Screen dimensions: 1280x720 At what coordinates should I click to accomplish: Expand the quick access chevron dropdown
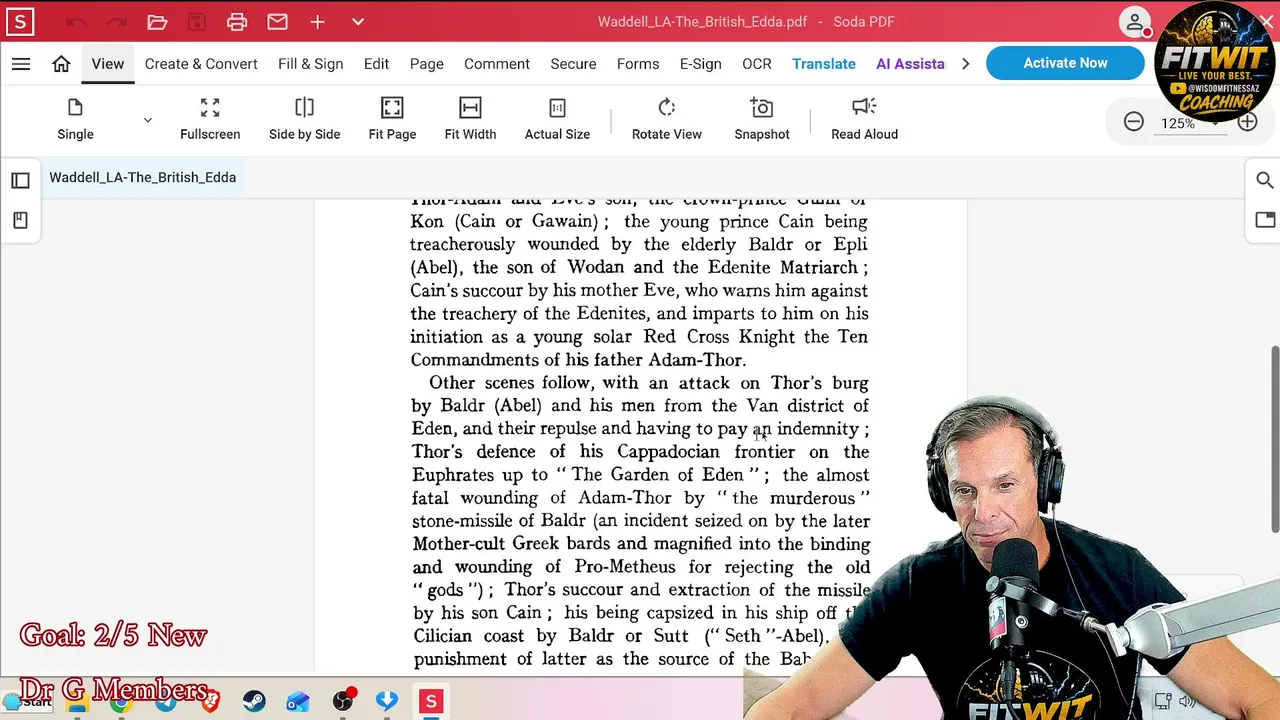pos(358,22)
